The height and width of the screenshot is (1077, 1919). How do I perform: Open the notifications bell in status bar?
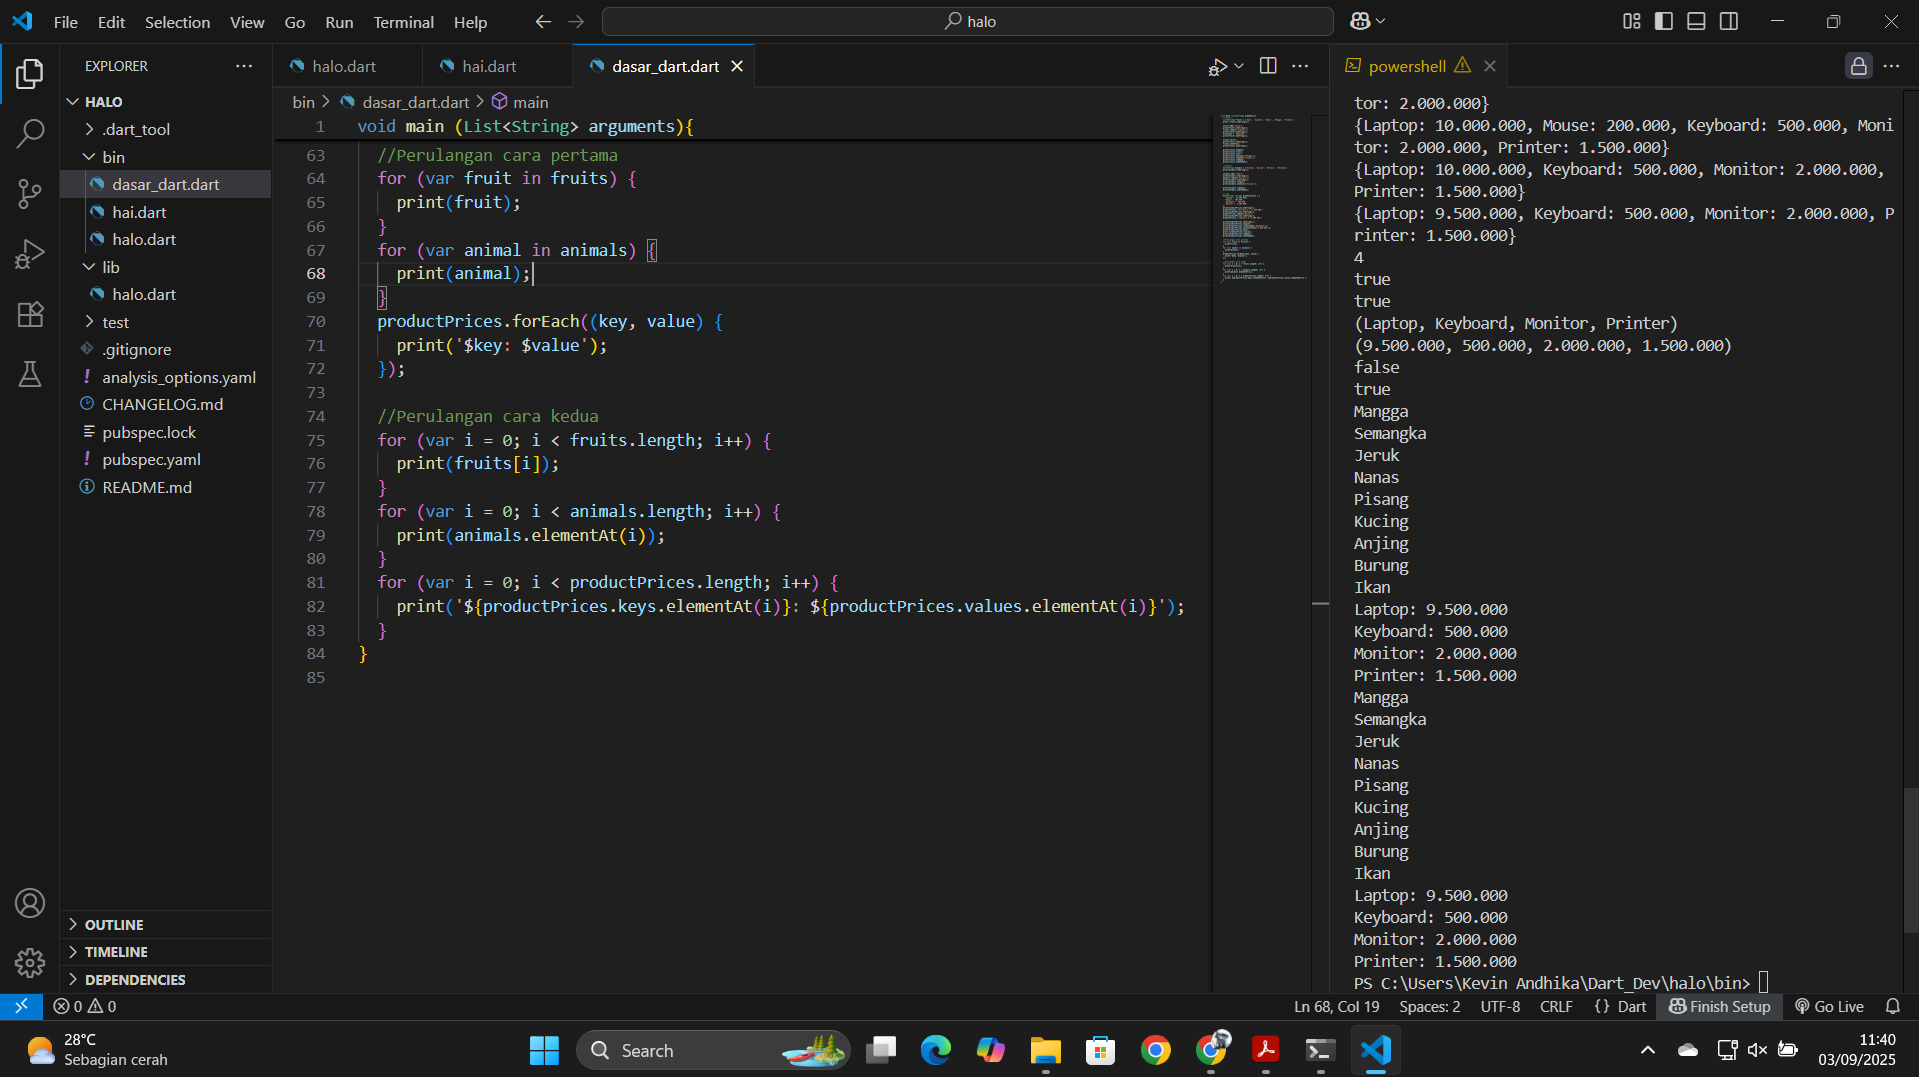point(1892,1006)
